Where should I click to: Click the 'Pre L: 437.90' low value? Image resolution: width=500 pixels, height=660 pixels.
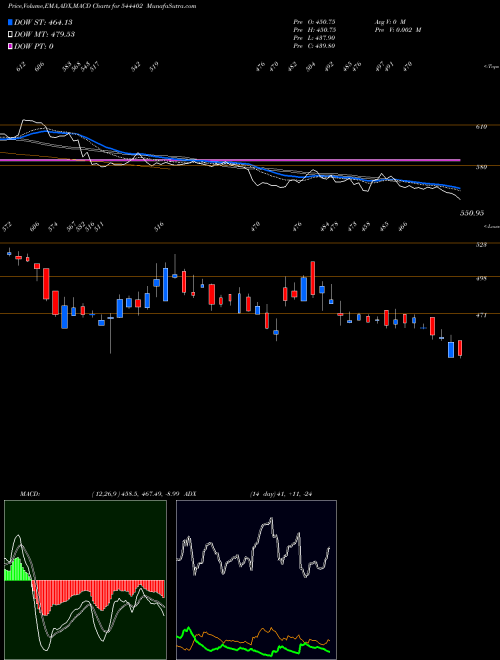point(314,38)
